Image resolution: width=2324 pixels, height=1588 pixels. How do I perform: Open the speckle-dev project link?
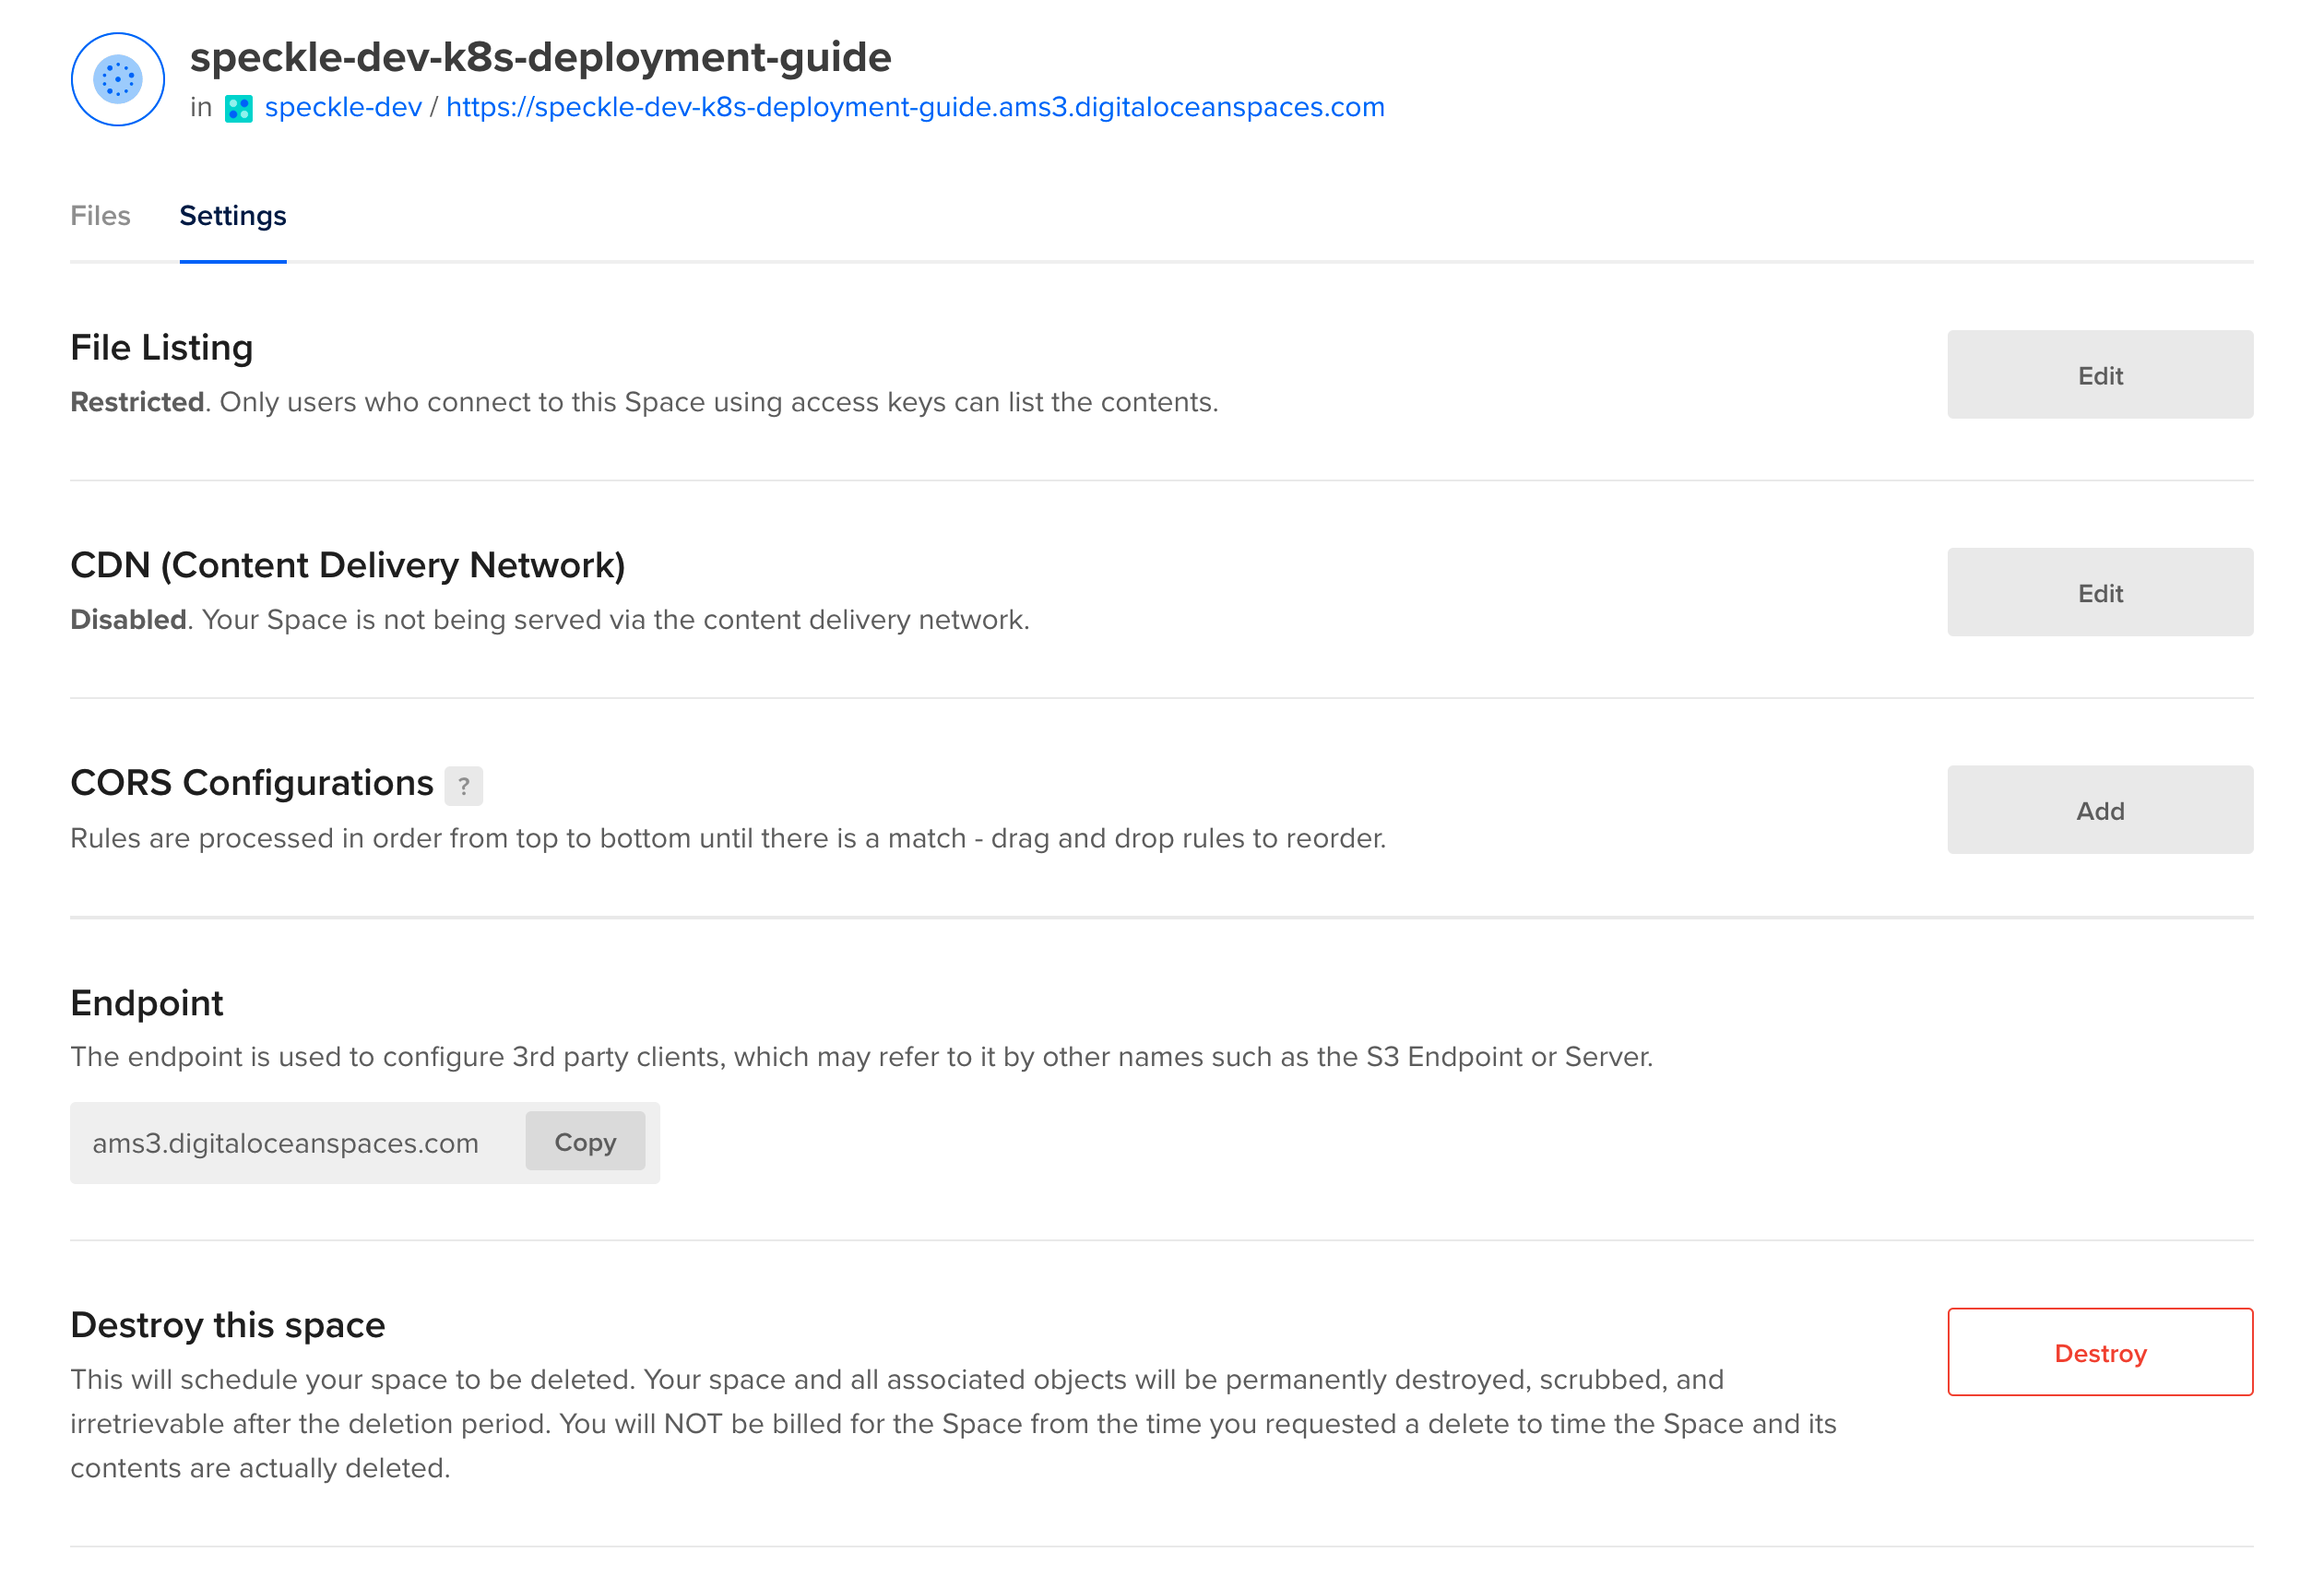[x=343, y=107]
